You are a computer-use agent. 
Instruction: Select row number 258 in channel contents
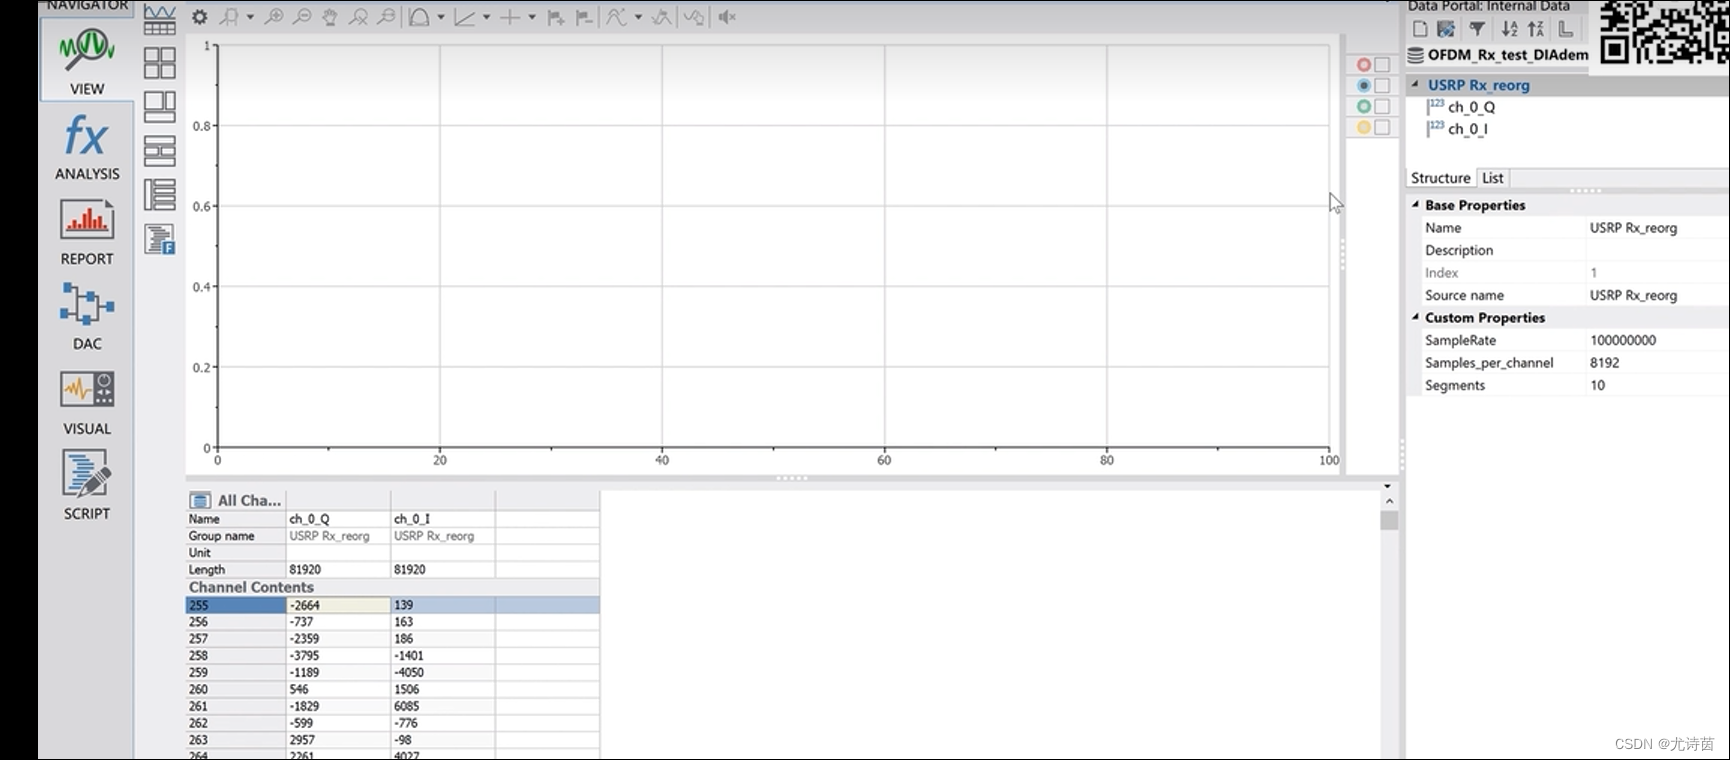[235, 656]
